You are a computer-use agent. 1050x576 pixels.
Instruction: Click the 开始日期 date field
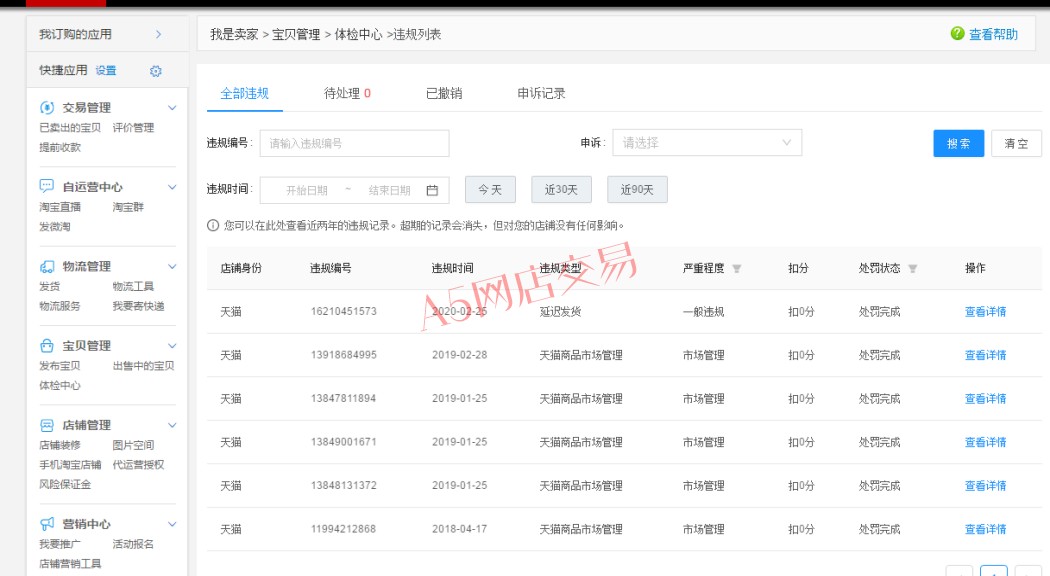click(307, 190)
